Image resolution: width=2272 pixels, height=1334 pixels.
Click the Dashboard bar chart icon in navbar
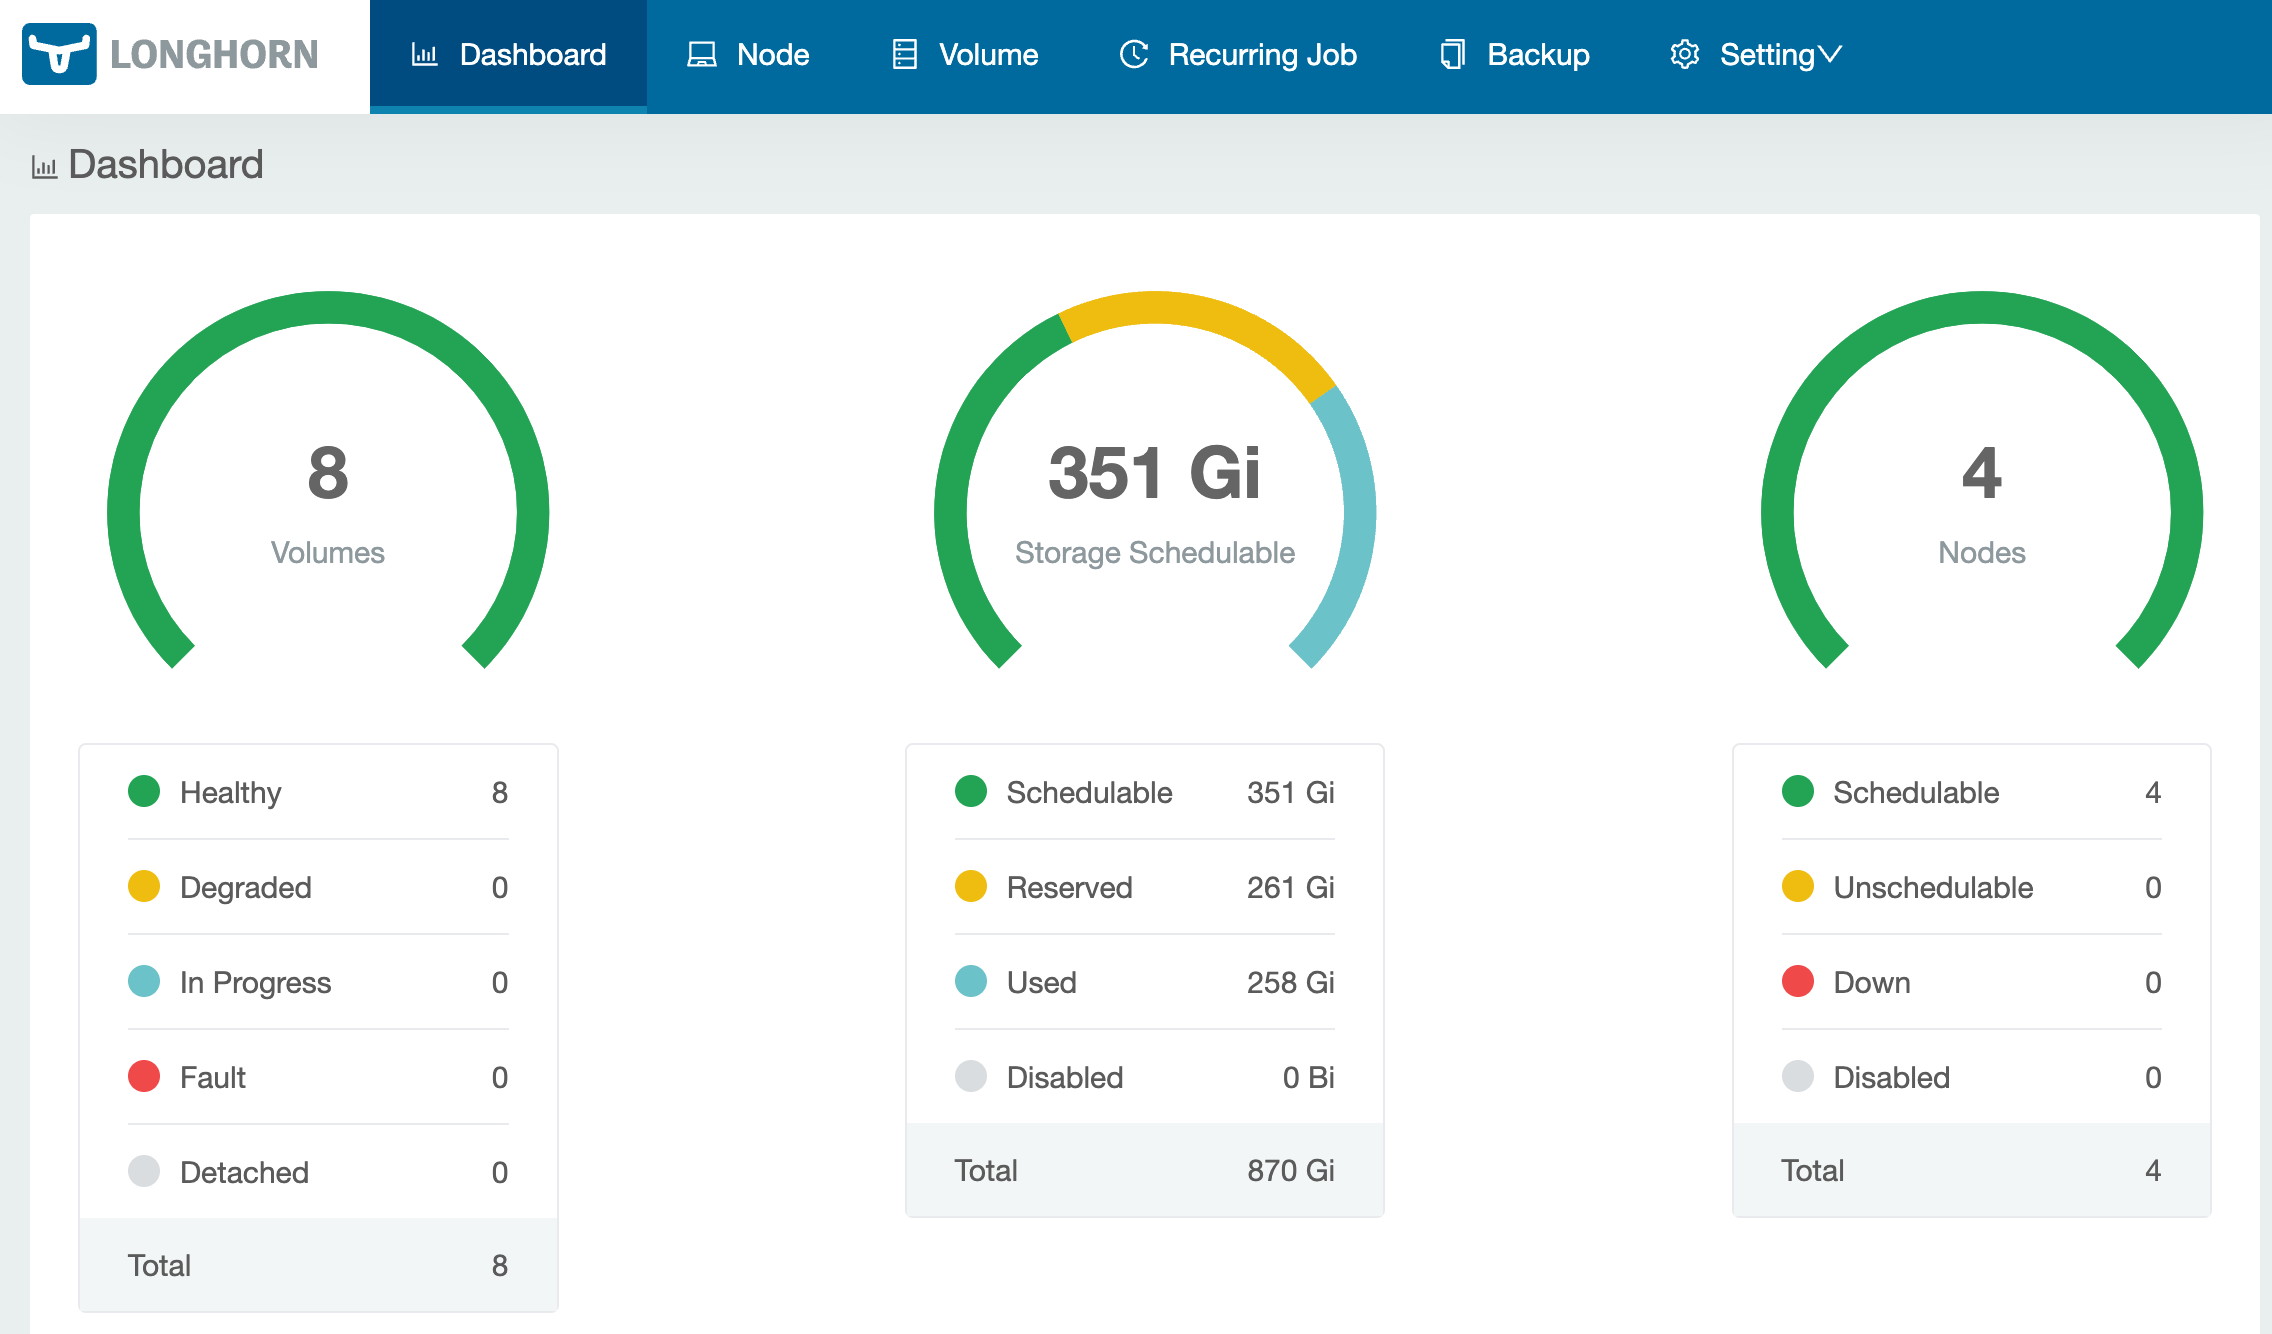424,55
